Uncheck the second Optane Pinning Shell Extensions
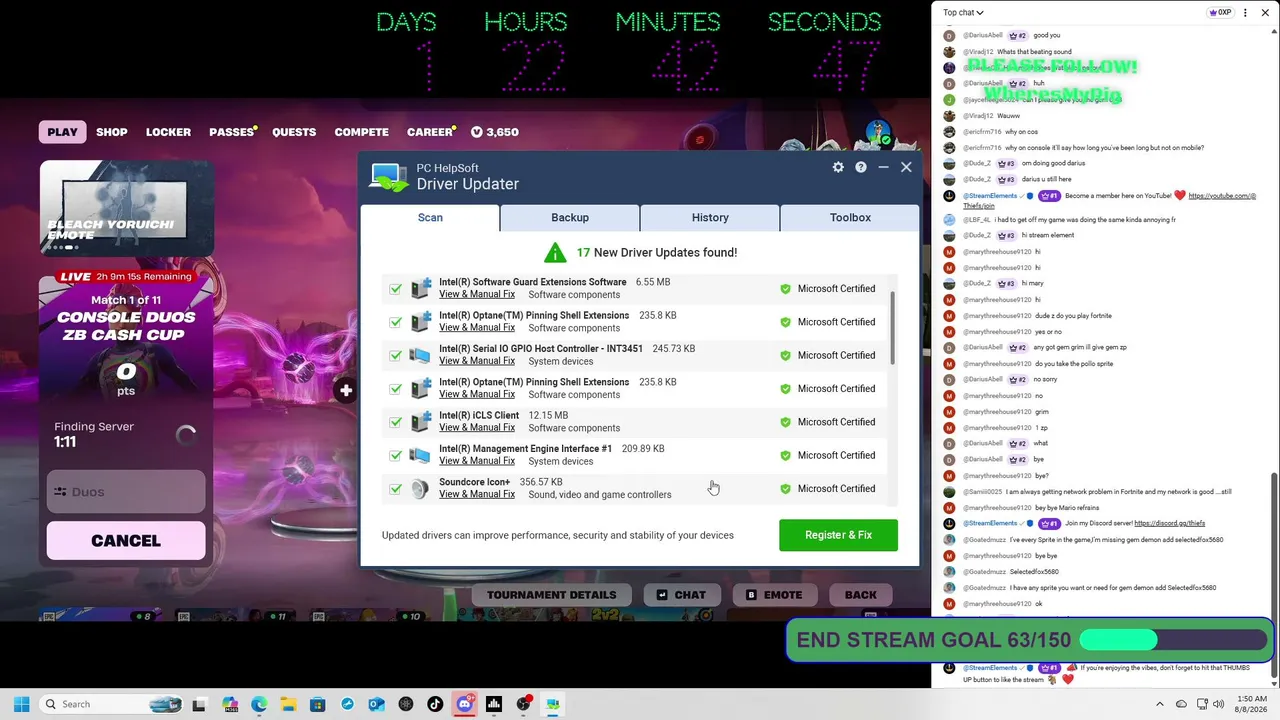This screenshot has width=1280, height=720. point(396,389)
